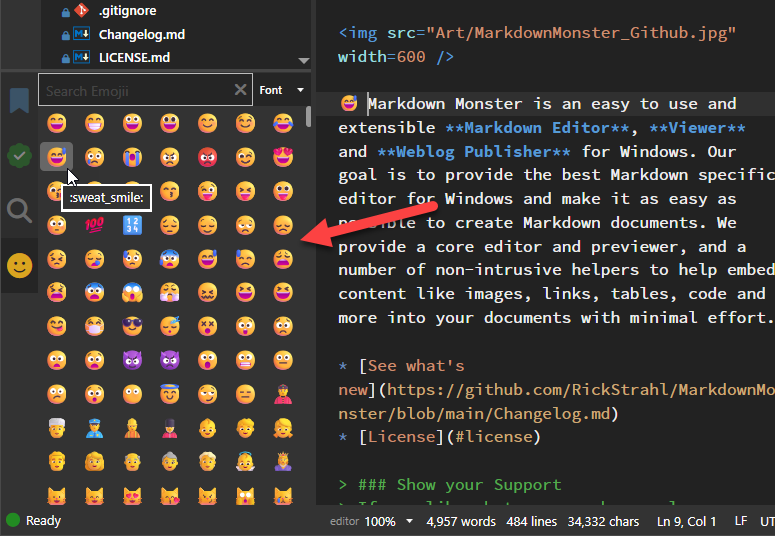Insert the man wearing white turban emoji
The height and width of the screenshot is (536, 775).
(57, 428)
